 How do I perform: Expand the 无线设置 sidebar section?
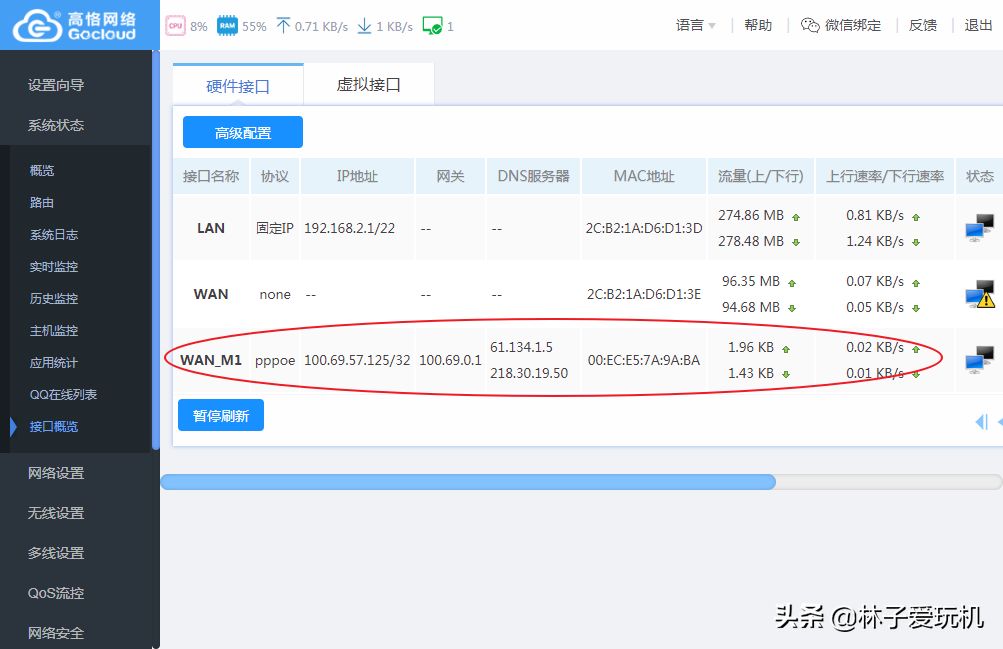[x=56, y=513]
